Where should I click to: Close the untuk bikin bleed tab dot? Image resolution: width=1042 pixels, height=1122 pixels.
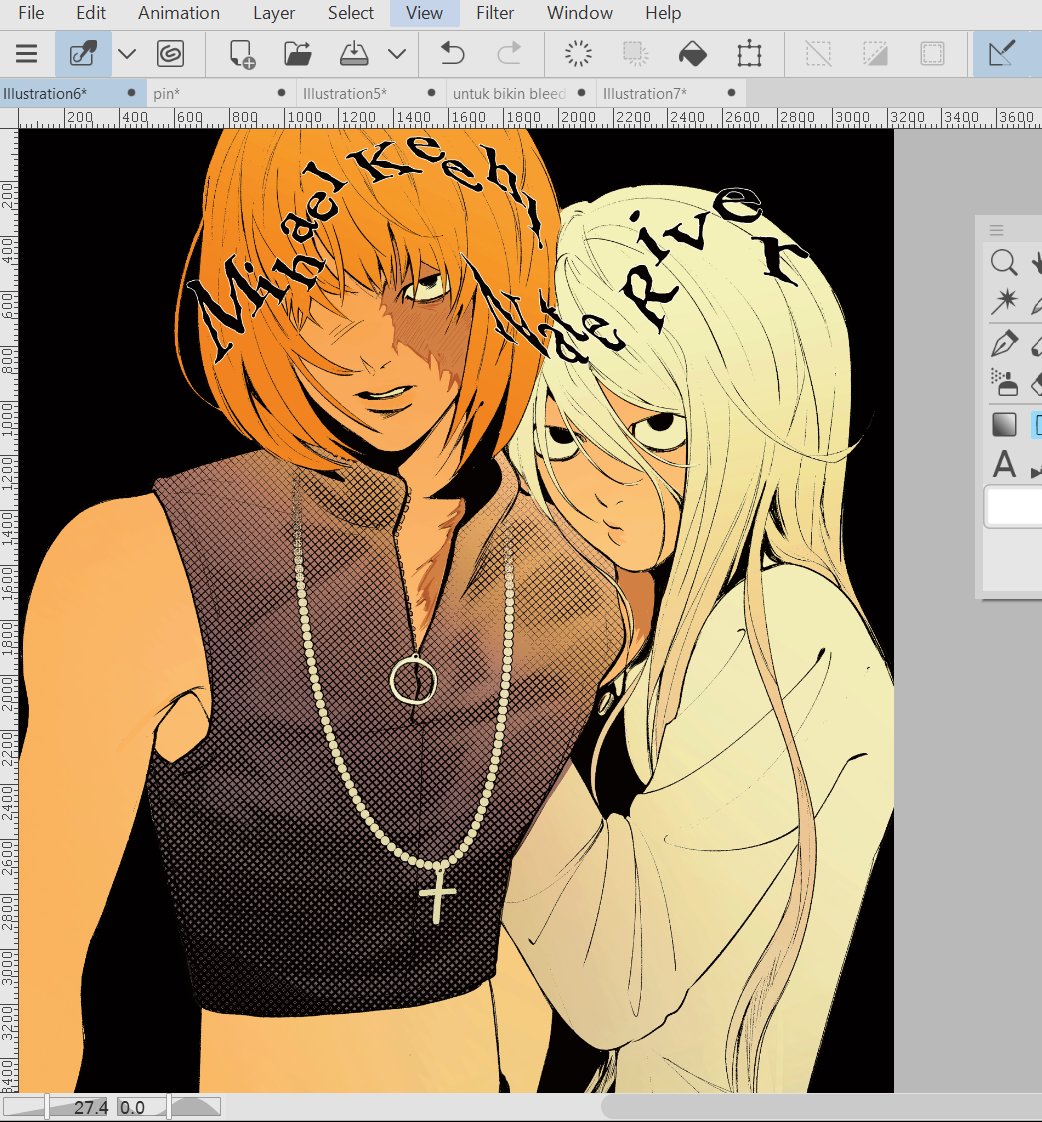point(582,93)
